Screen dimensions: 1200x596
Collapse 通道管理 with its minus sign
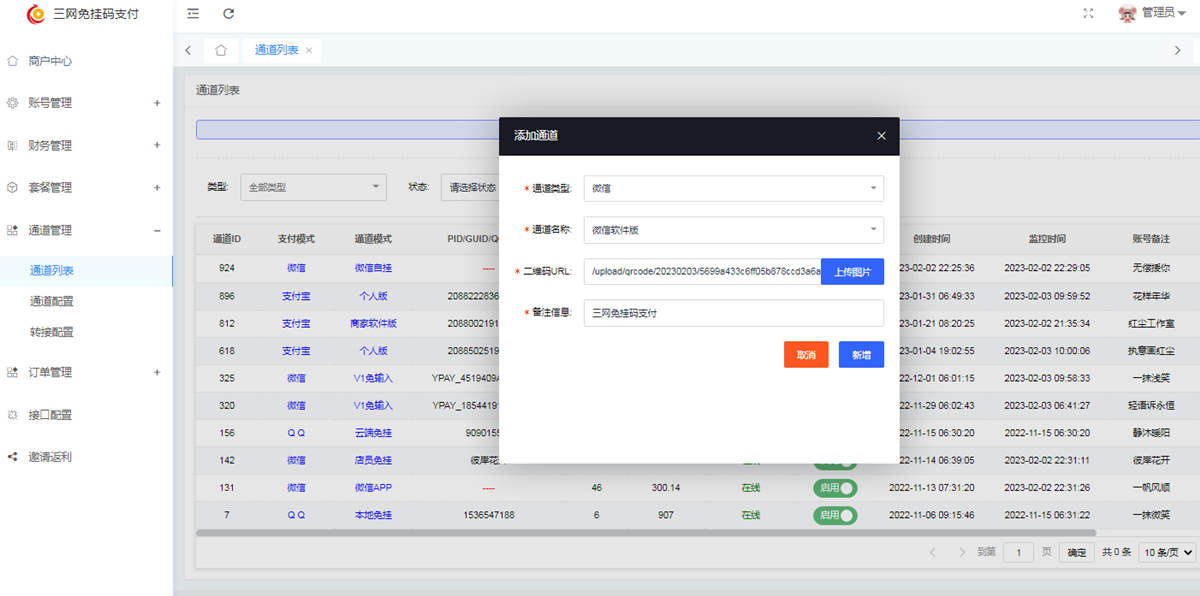coord(157,230)
